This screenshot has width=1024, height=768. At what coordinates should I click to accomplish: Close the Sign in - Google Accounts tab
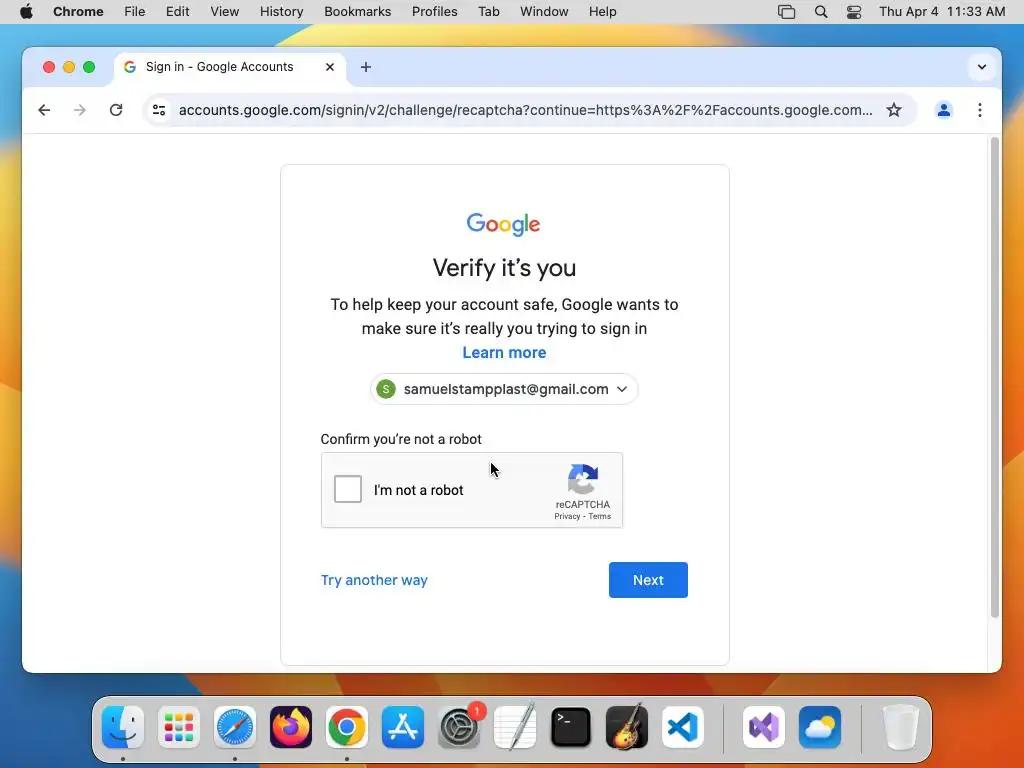coord(330,67)
